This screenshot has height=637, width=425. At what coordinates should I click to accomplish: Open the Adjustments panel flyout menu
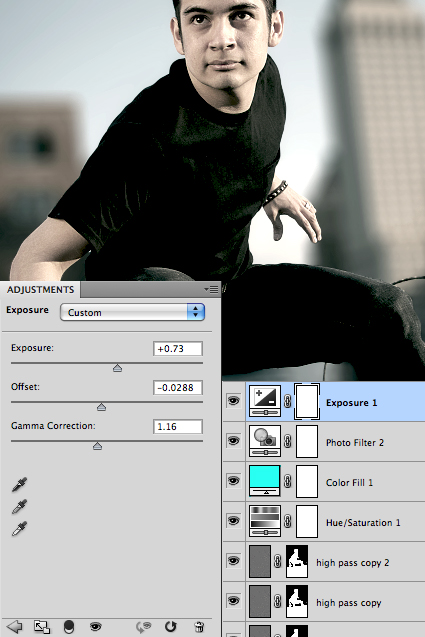tap(211, 289)
